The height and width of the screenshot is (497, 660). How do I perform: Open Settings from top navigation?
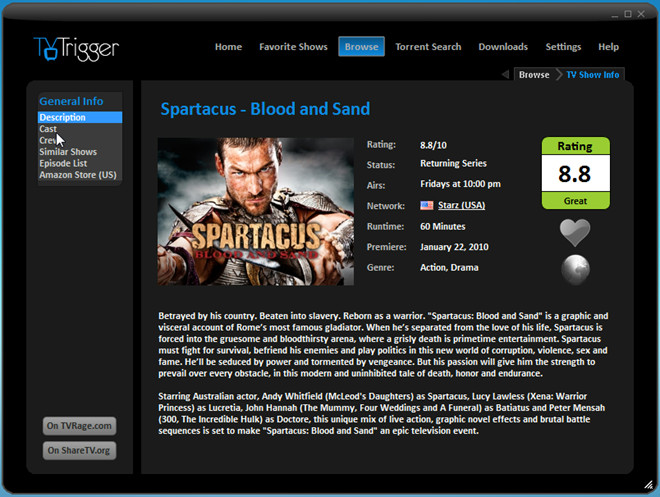coord(563,47)
